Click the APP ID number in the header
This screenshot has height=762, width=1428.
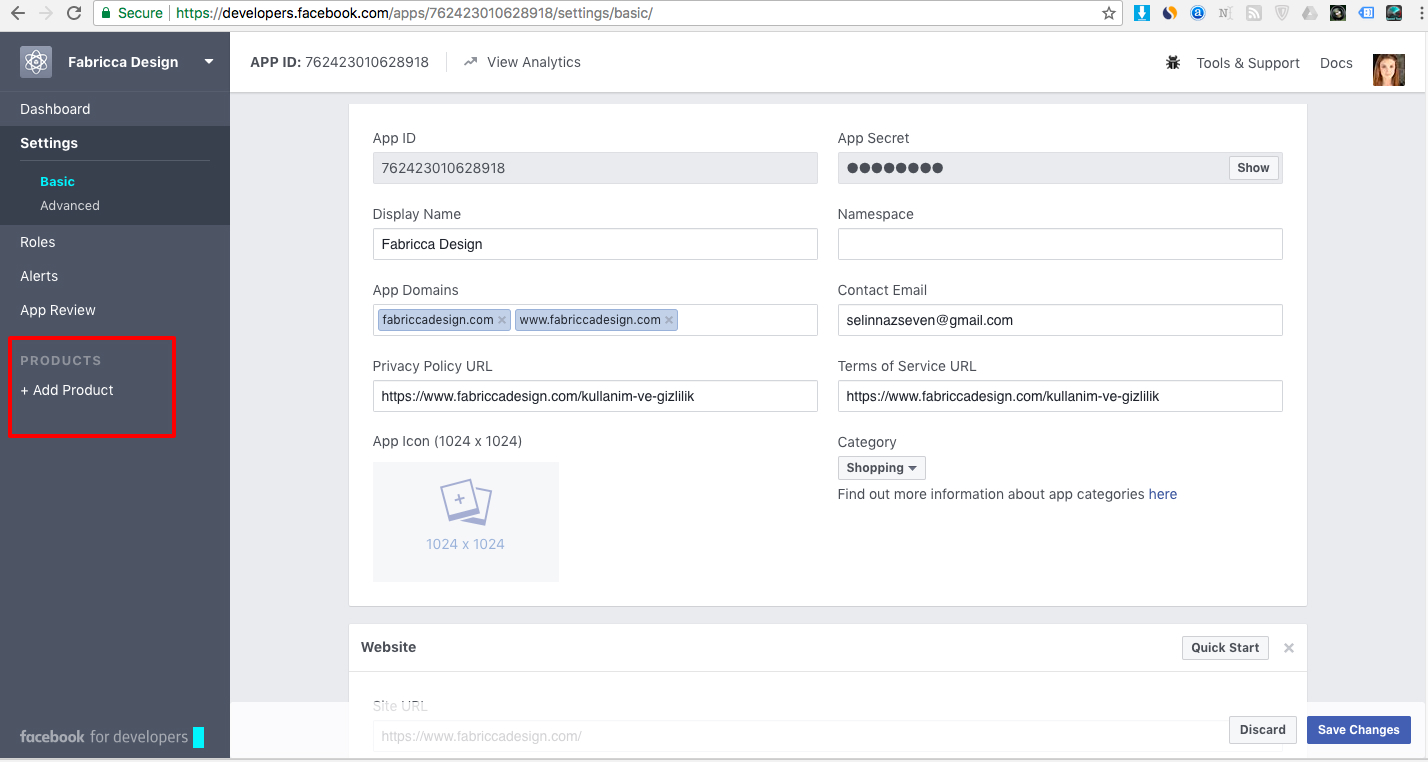(x=367, y=62)
